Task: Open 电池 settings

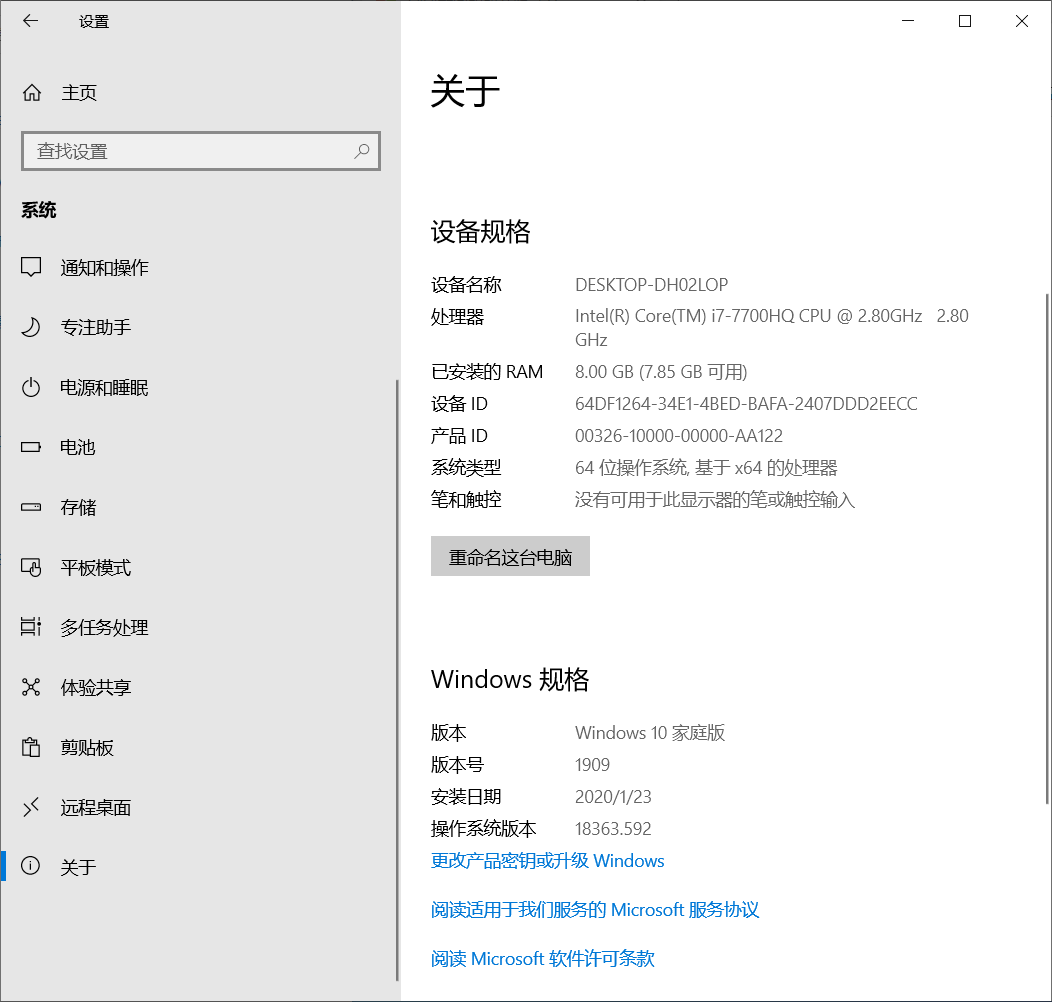Action: [x=199, y=447]
